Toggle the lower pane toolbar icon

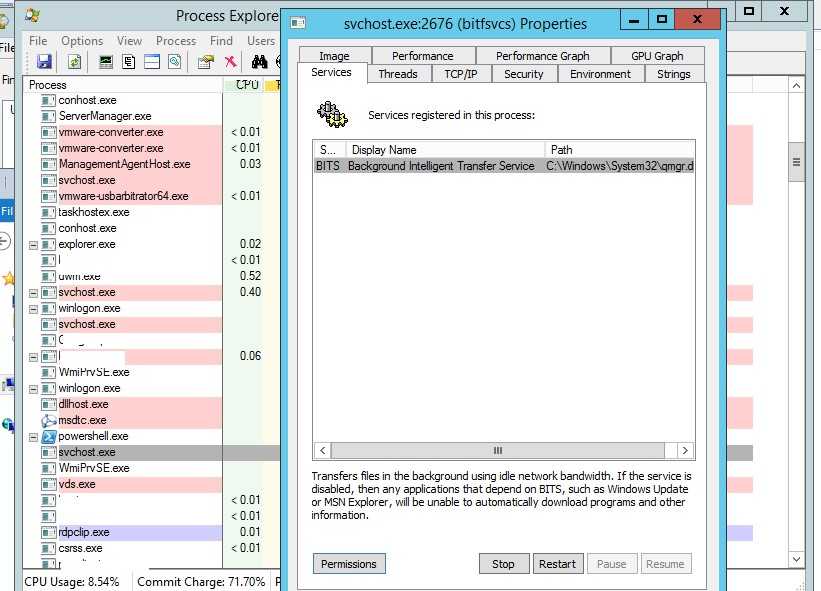point(152,62)
